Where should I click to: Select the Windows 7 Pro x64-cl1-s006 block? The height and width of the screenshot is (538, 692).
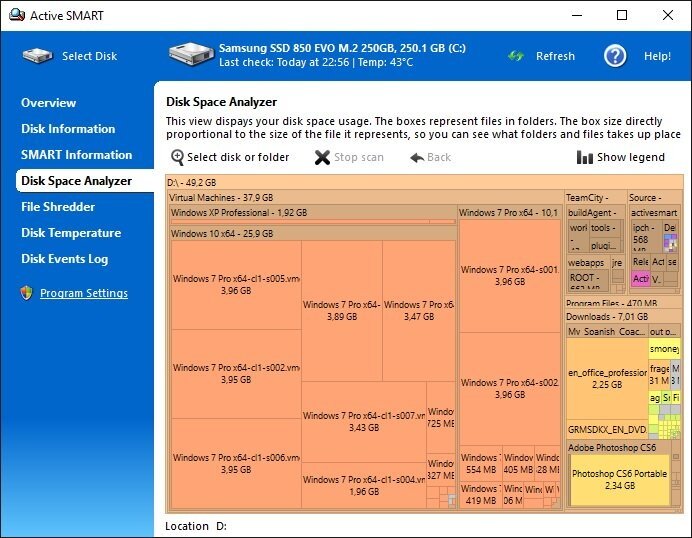(236, 463)
